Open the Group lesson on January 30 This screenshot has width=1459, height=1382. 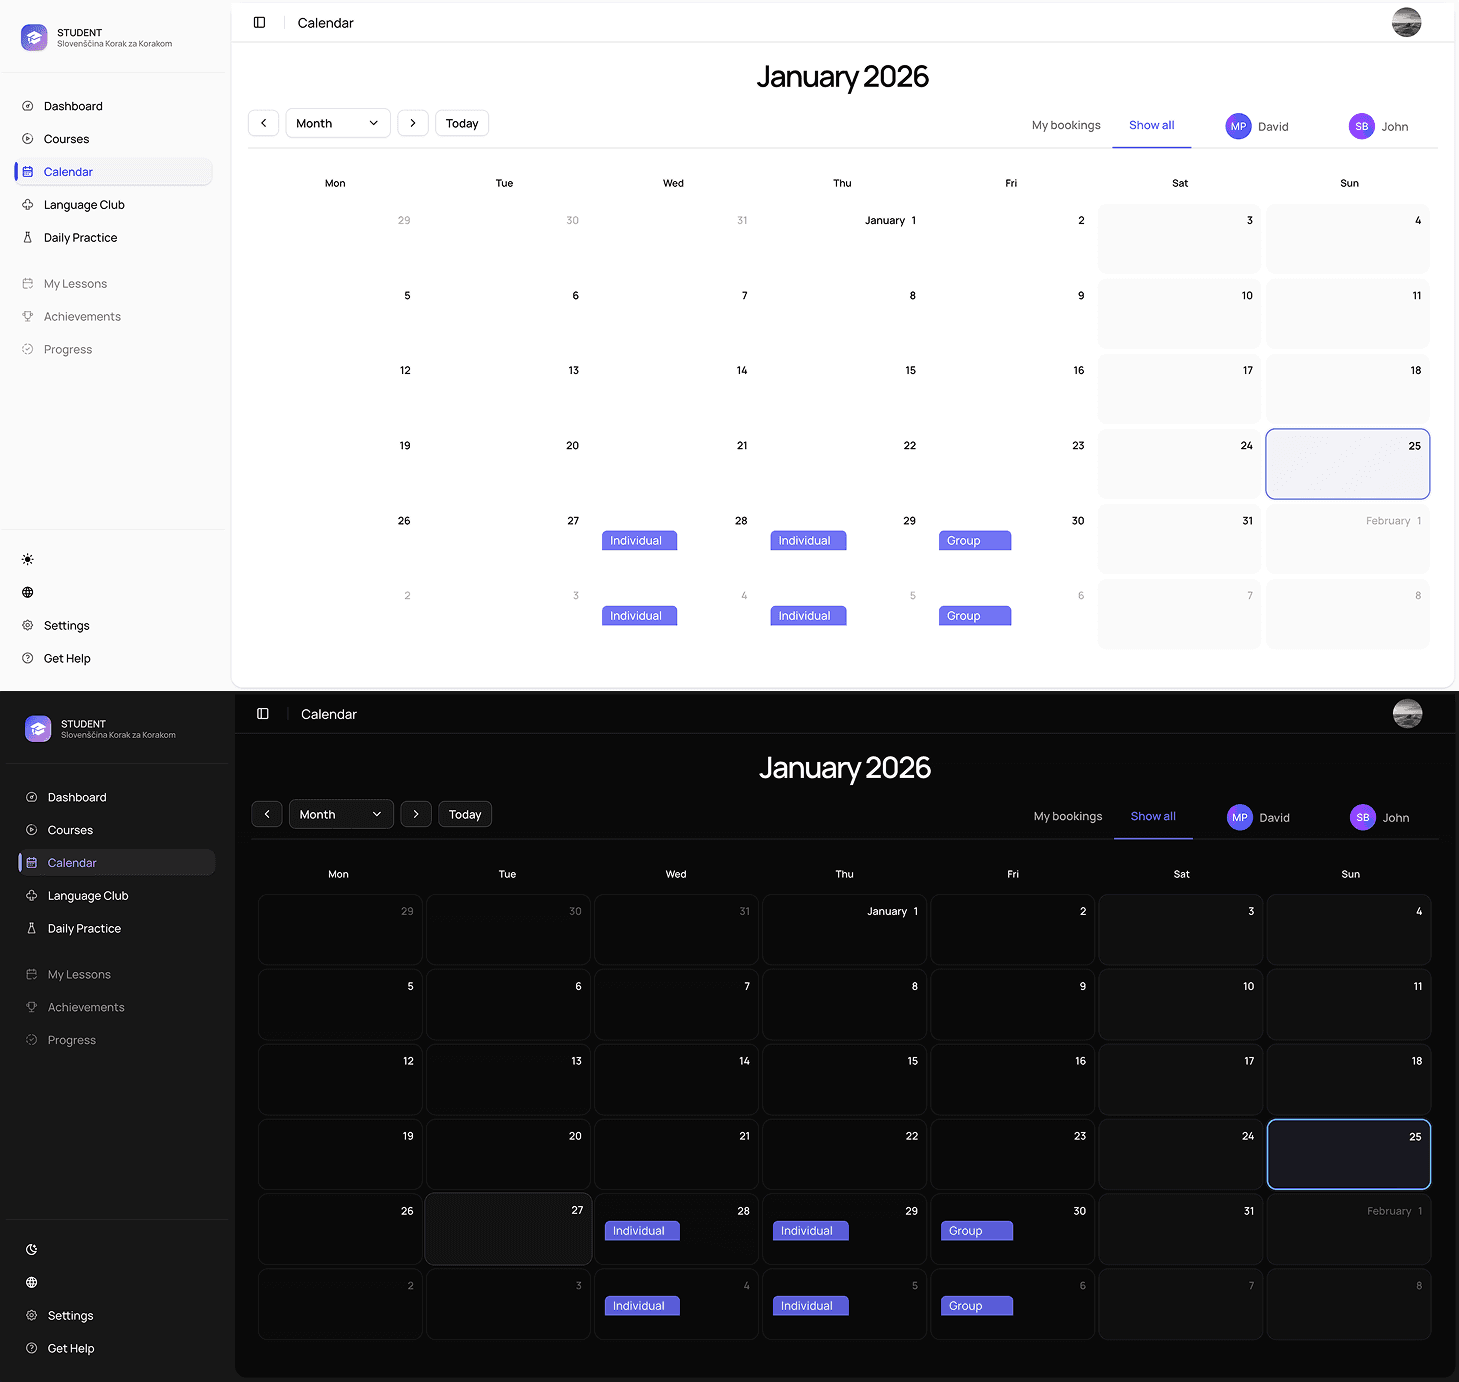pyautogui.click(x=973, y=540)
